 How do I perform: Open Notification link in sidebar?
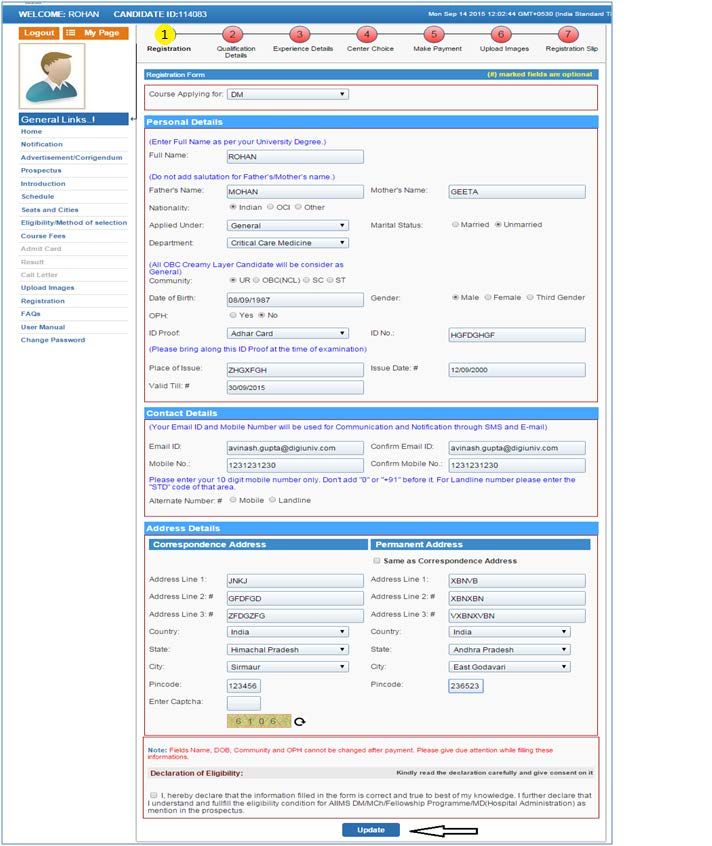point(42,145)
